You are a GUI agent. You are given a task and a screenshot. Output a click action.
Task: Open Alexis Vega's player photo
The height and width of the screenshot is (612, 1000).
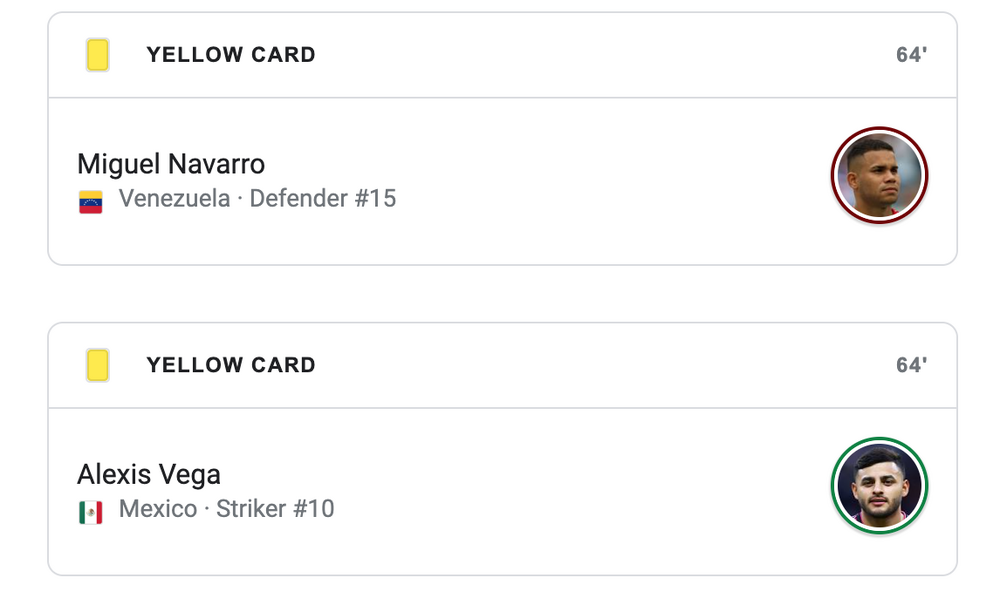pos(879,486)
